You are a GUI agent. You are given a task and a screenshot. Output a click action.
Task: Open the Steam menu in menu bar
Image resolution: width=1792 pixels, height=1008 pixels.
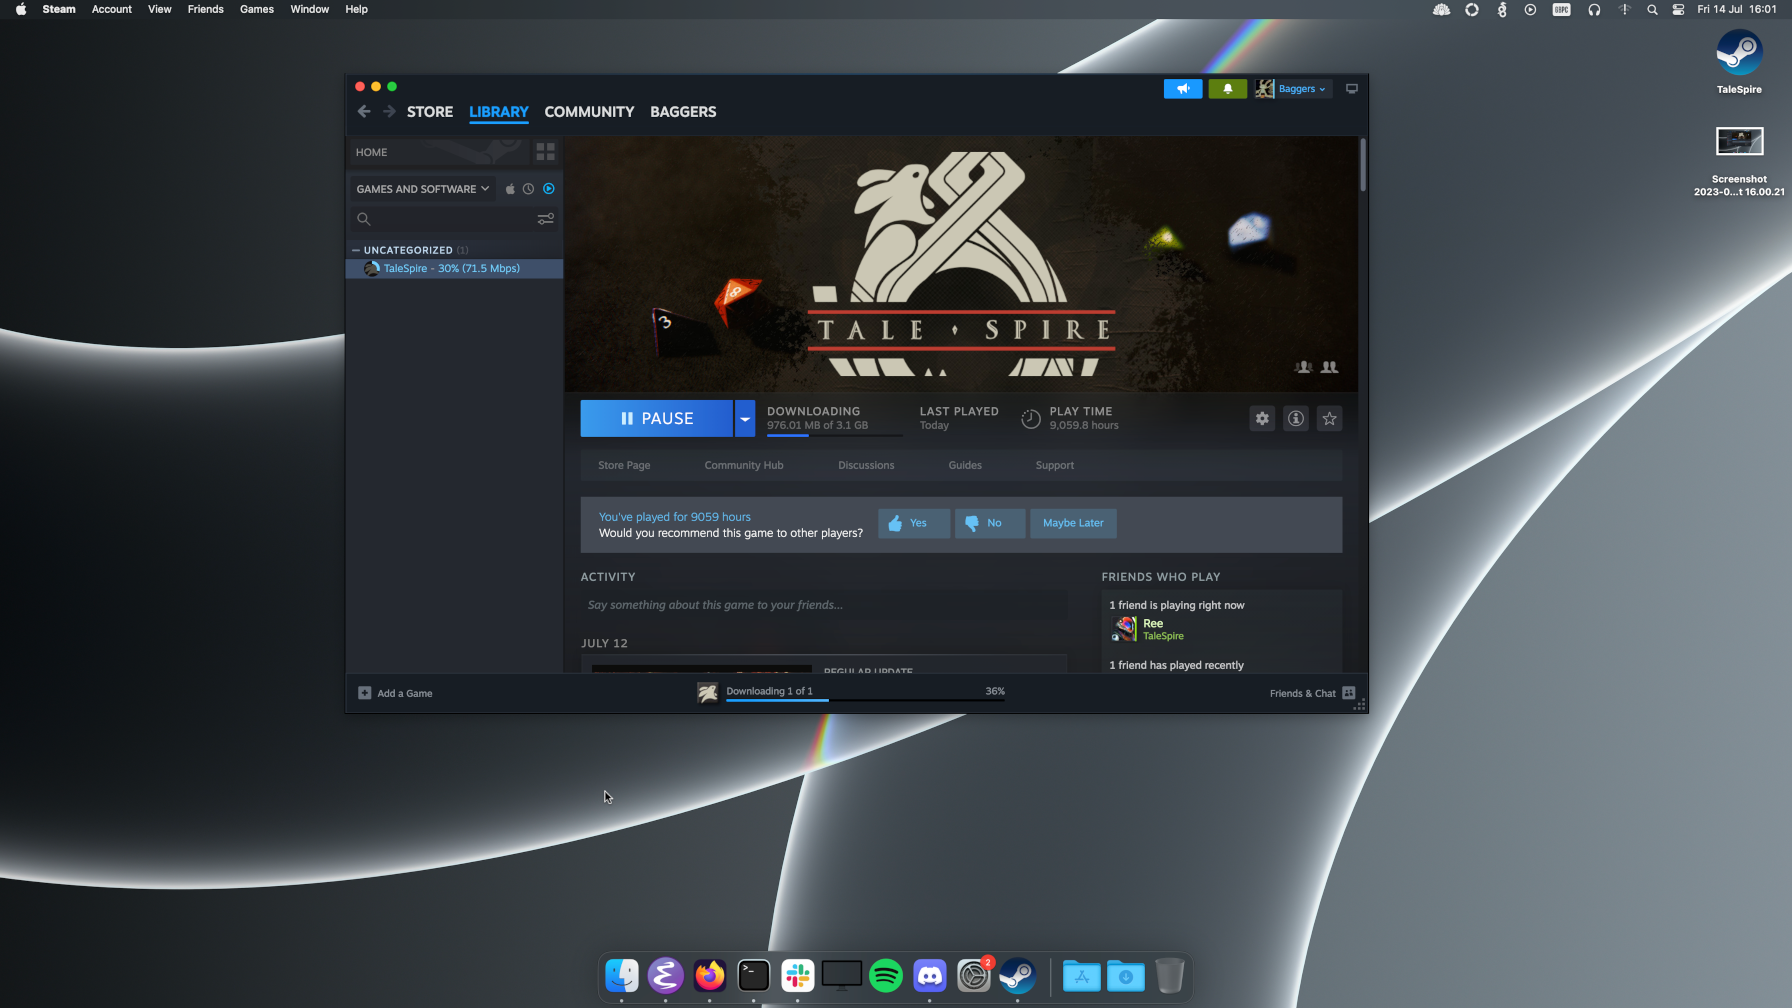click(x=59, y=9)
